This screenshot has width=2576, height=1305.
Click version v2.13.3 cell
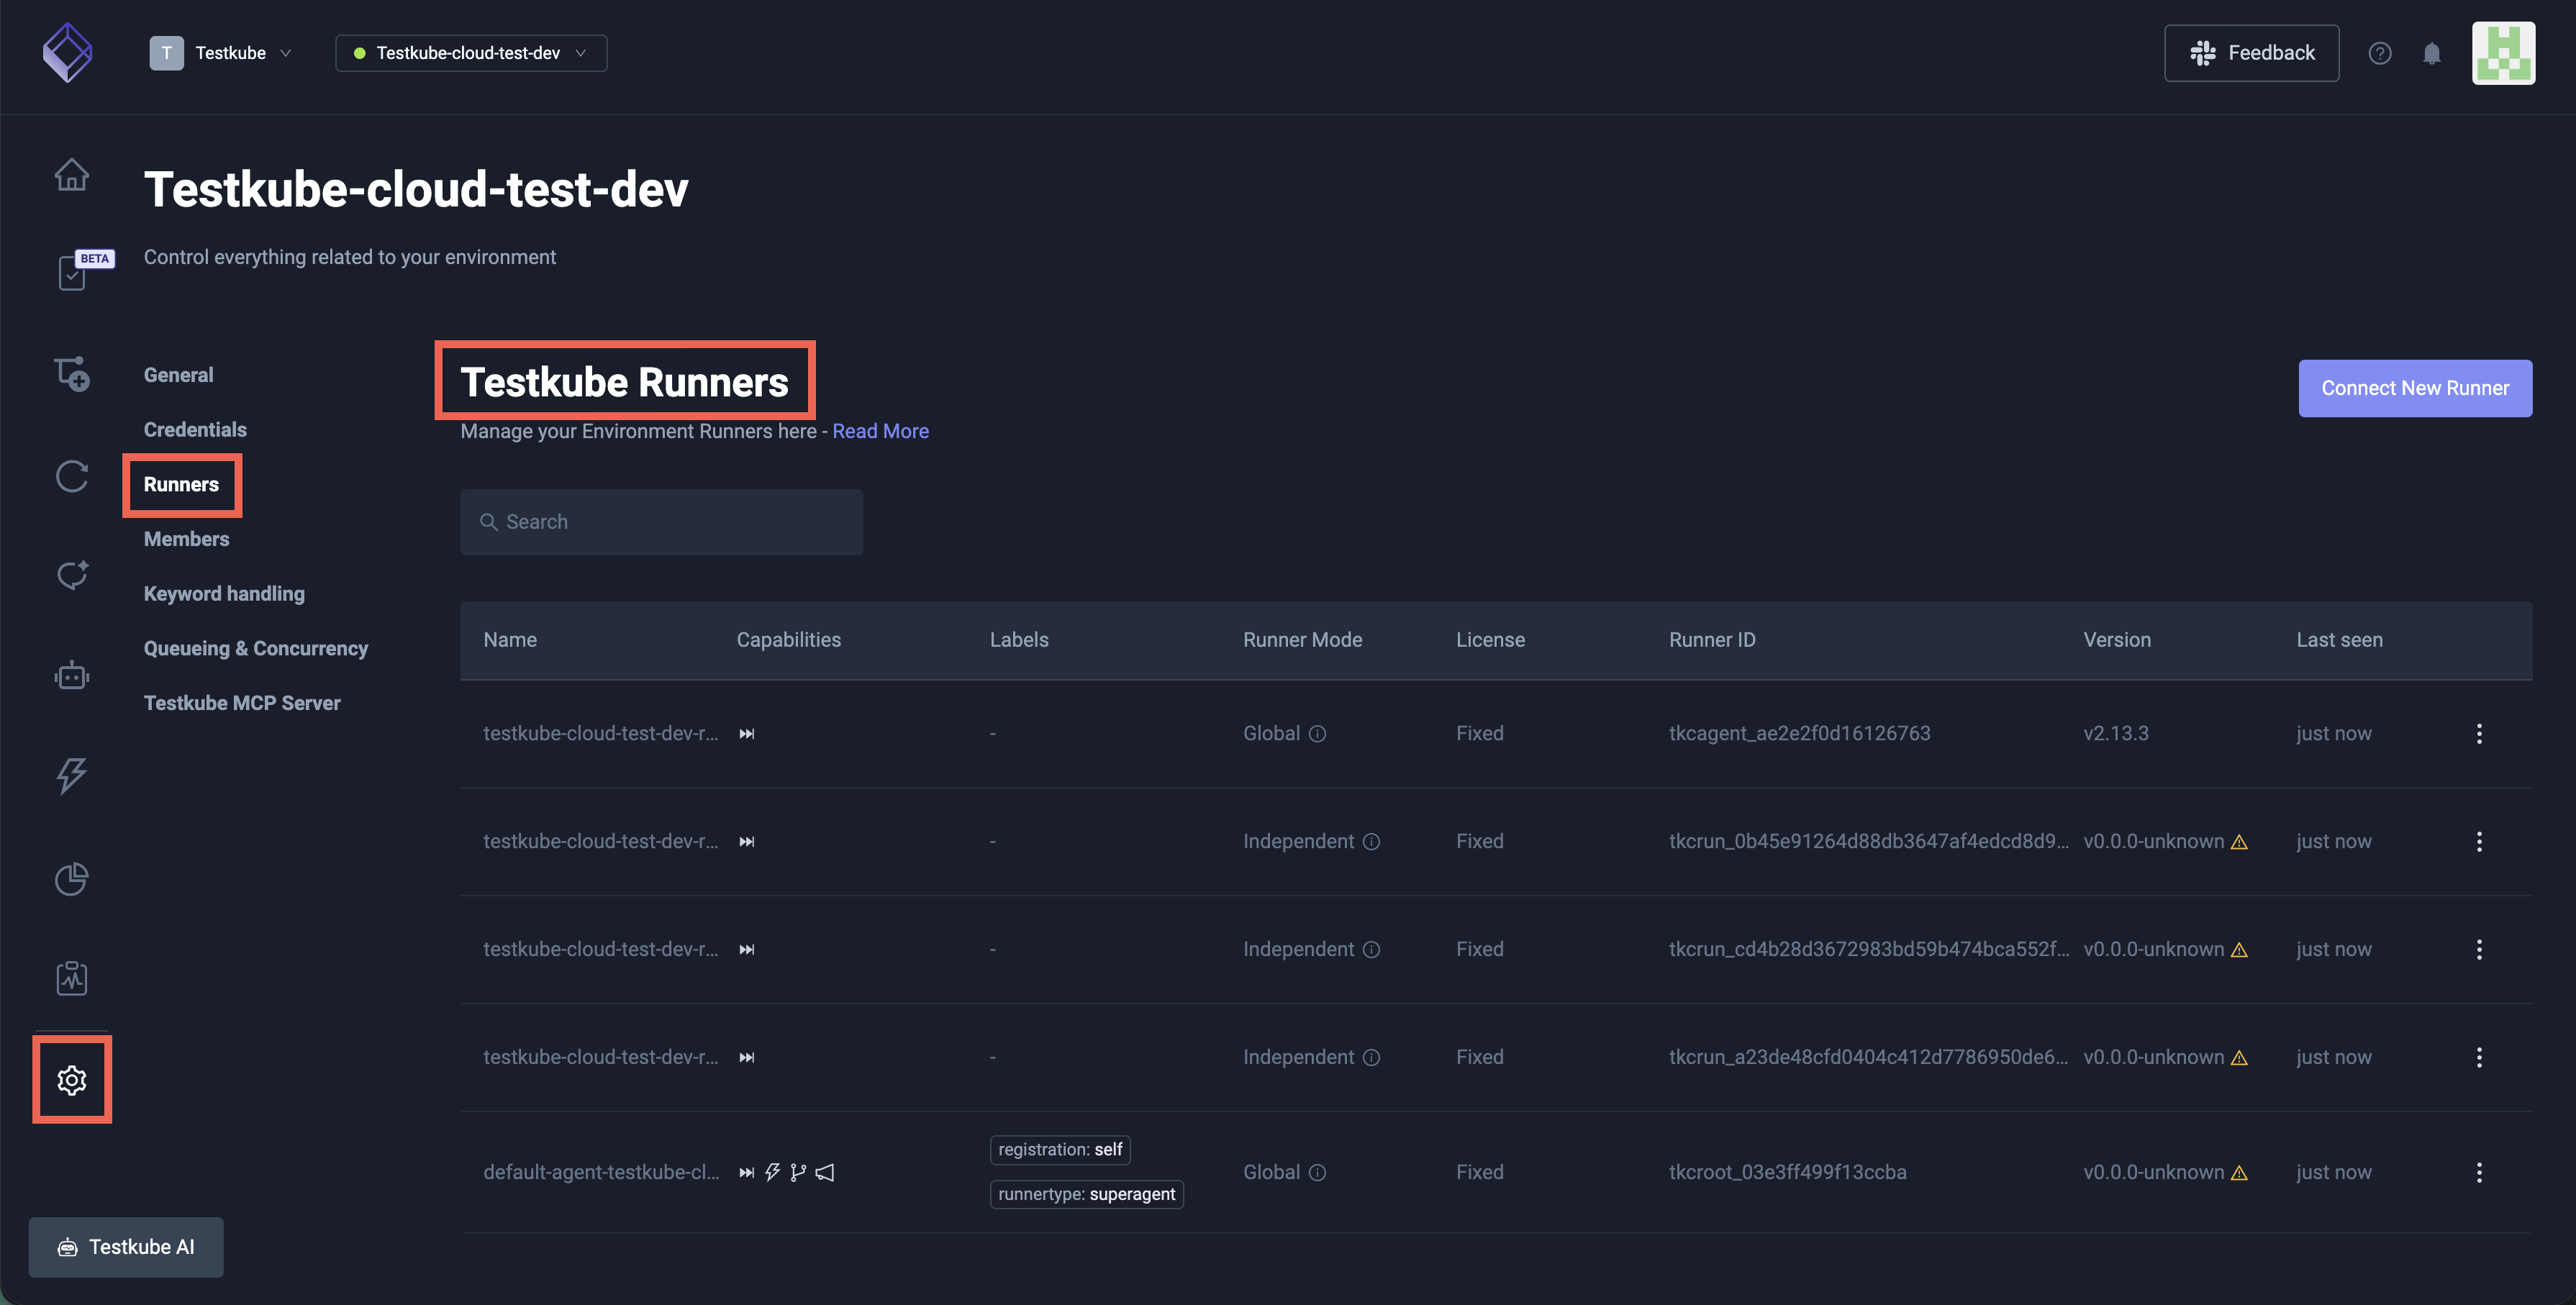(2115, 734)
